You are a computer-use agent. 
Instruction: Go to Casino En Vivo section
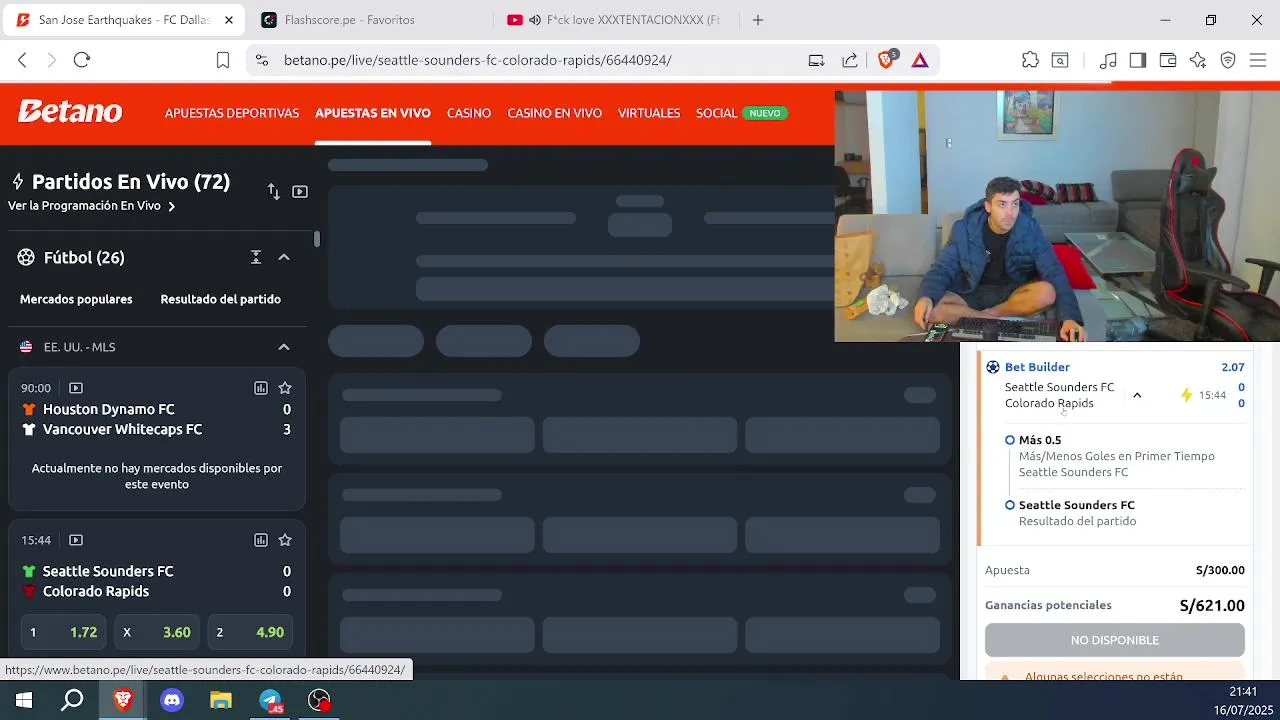click(554, 113)
